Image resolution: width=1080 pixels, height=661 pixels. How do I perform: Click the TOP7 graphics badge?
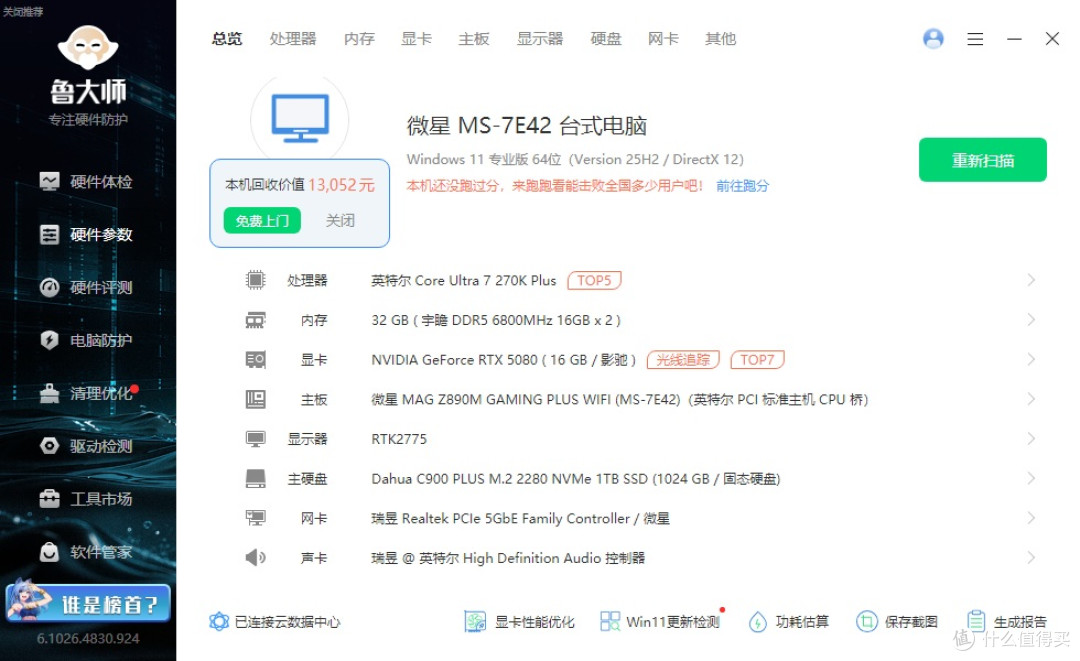[x=757, y=359]
